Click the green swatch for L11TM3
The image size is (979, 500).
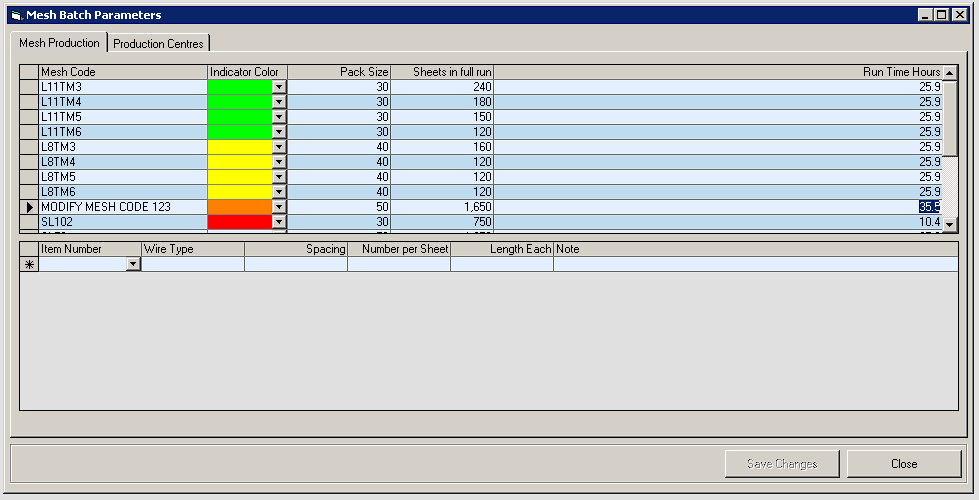pos(240,87)
